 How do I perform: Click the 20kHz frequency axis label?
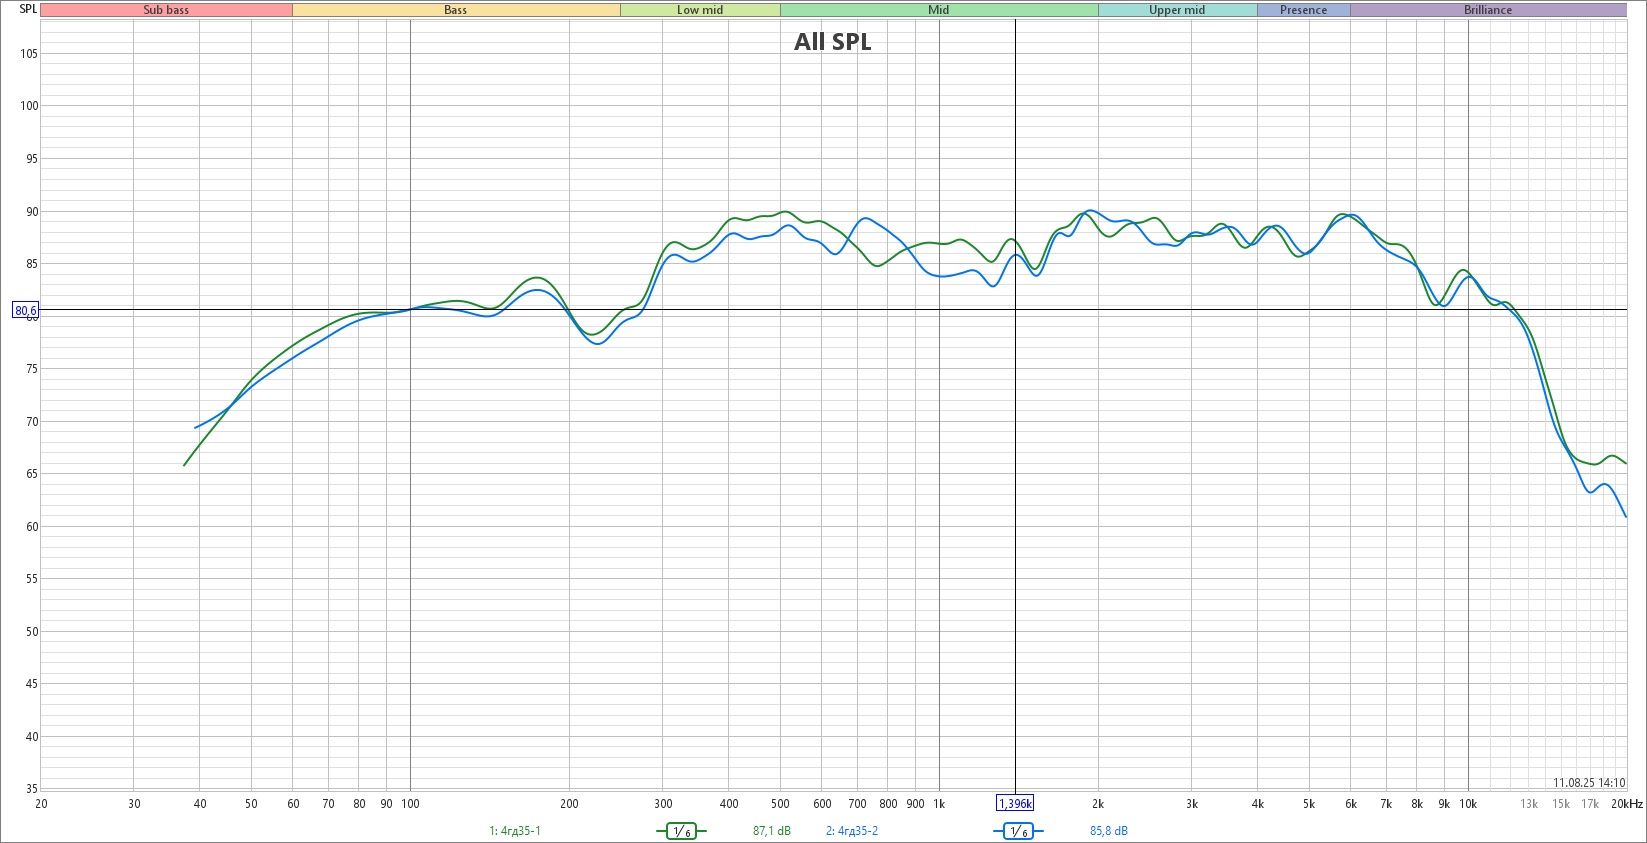[1626, 804]
